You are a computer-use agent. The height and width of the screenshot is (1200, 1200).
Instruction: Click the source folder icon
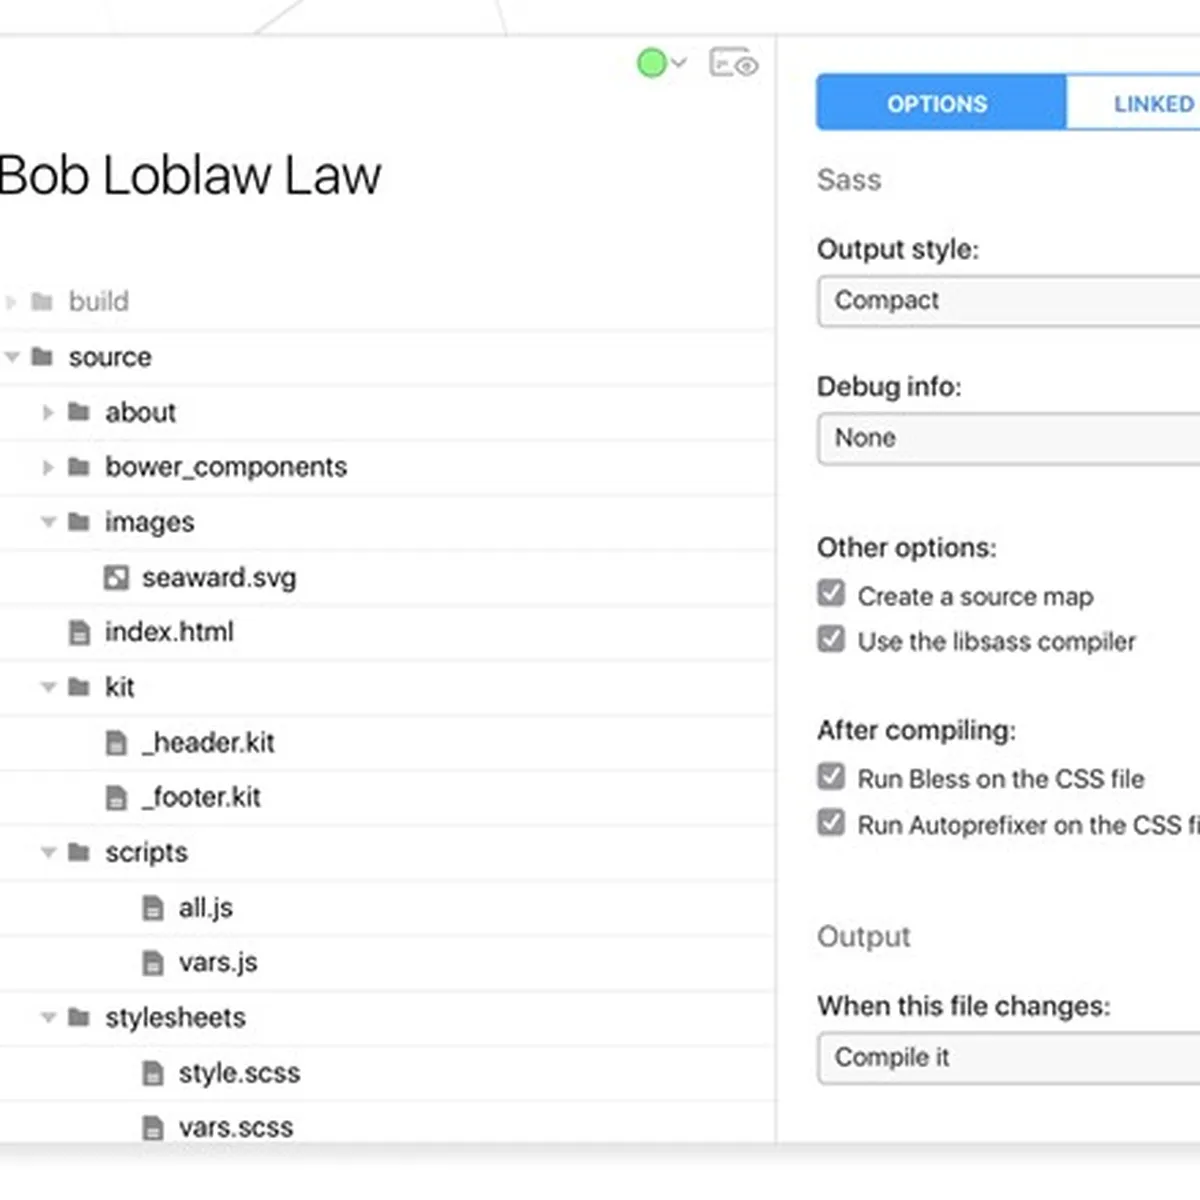click(x=42, y=356)
